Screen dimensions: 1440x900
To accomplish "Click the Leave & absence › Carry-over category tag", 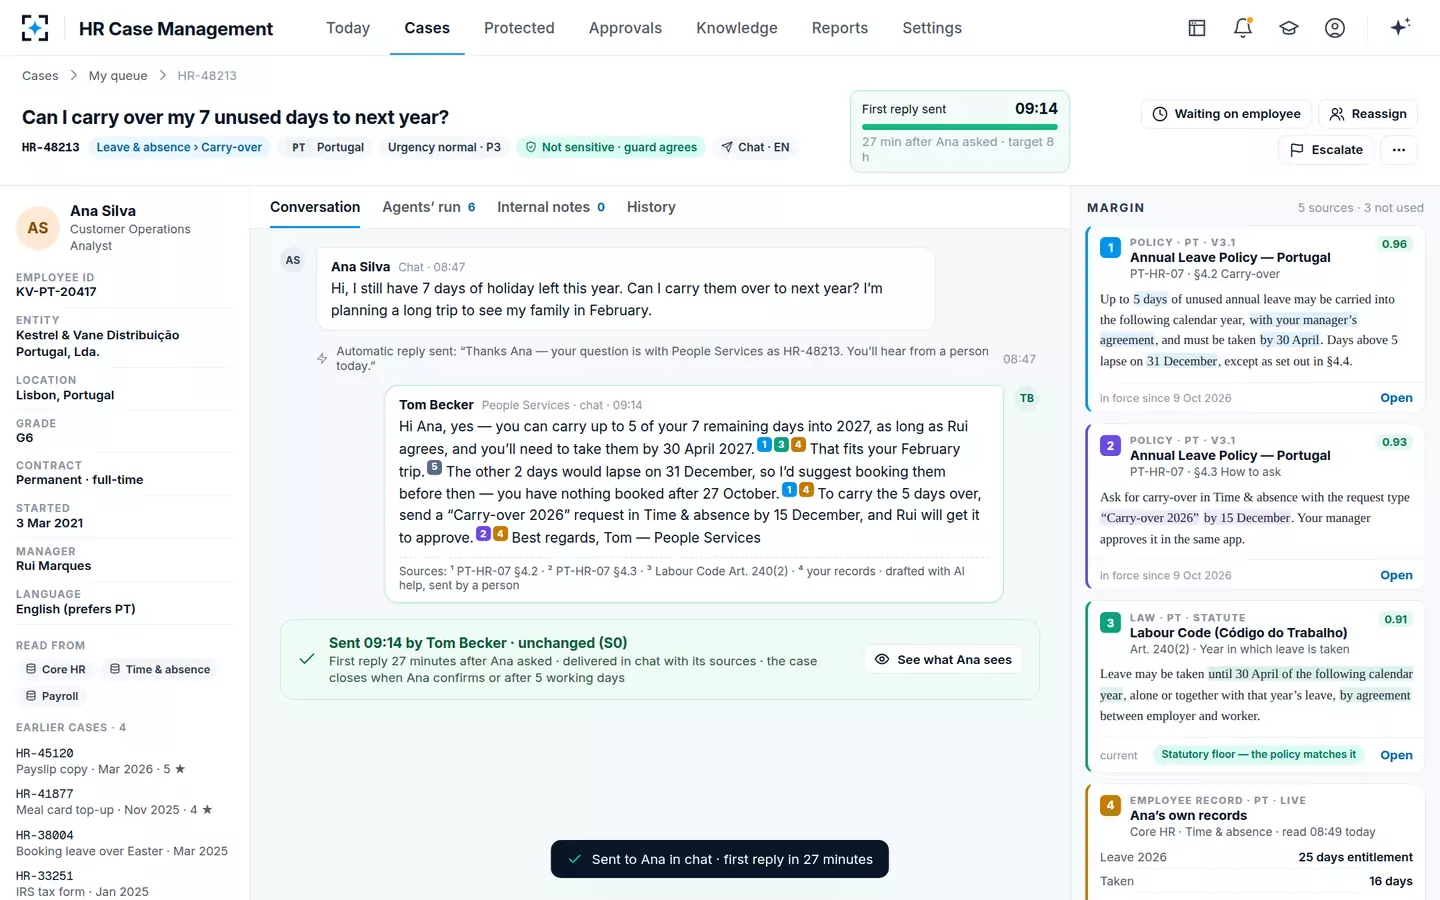I will tap(179, 147).
